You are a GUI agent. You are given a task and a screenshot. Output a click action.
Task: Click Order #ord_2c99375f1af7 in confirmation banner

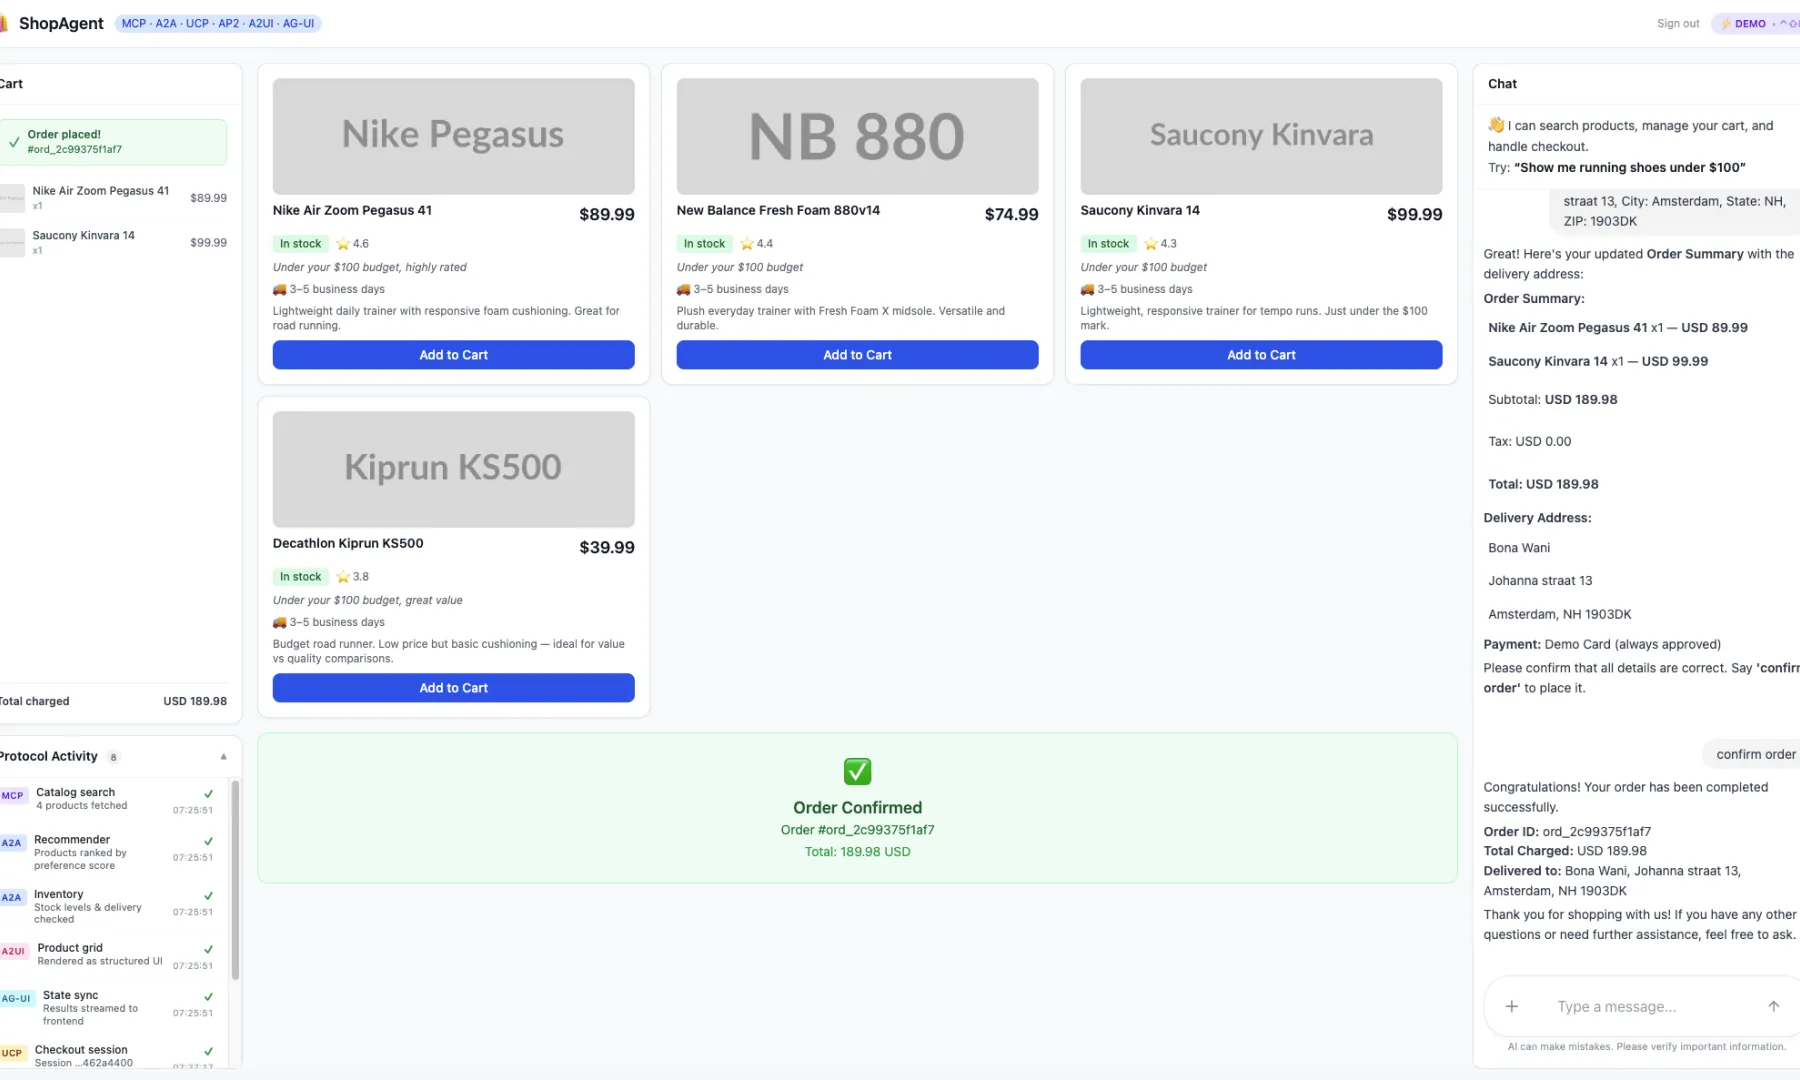click(x=857, y=830)
